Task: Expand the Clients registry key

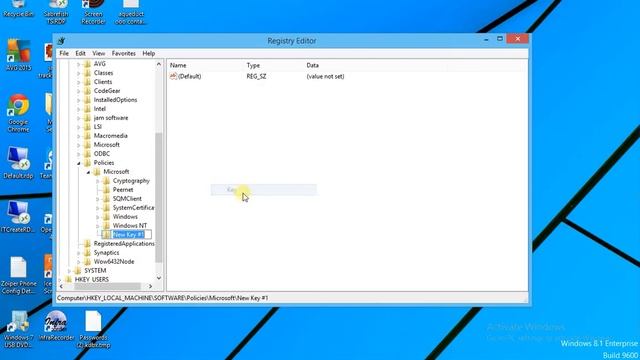Action: click(78, 82)
